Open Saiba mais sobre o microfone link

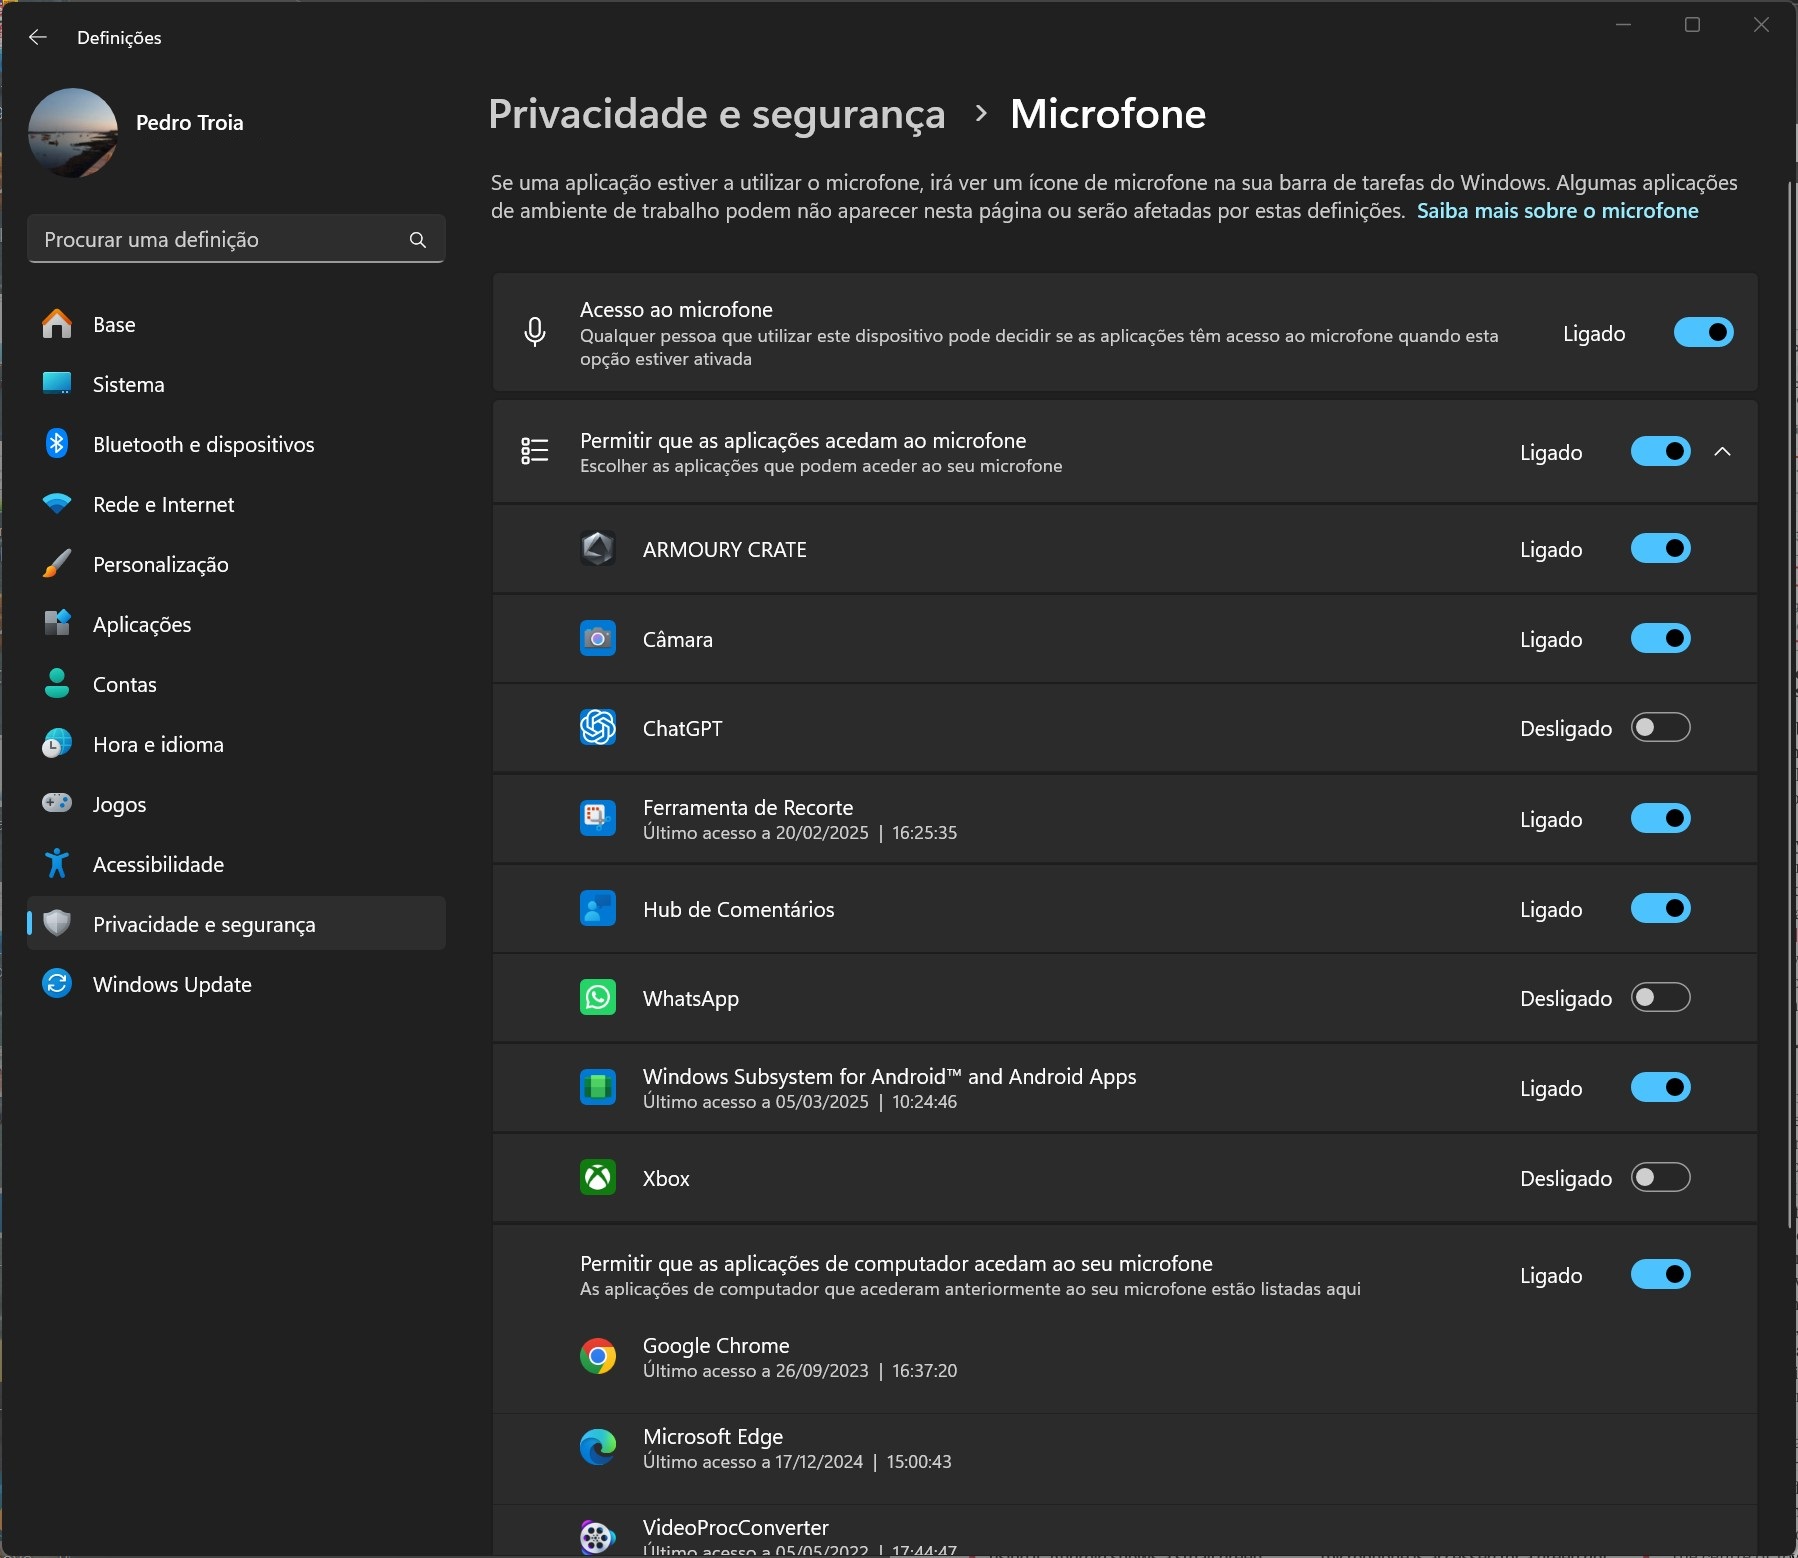tap(1557, 211)
